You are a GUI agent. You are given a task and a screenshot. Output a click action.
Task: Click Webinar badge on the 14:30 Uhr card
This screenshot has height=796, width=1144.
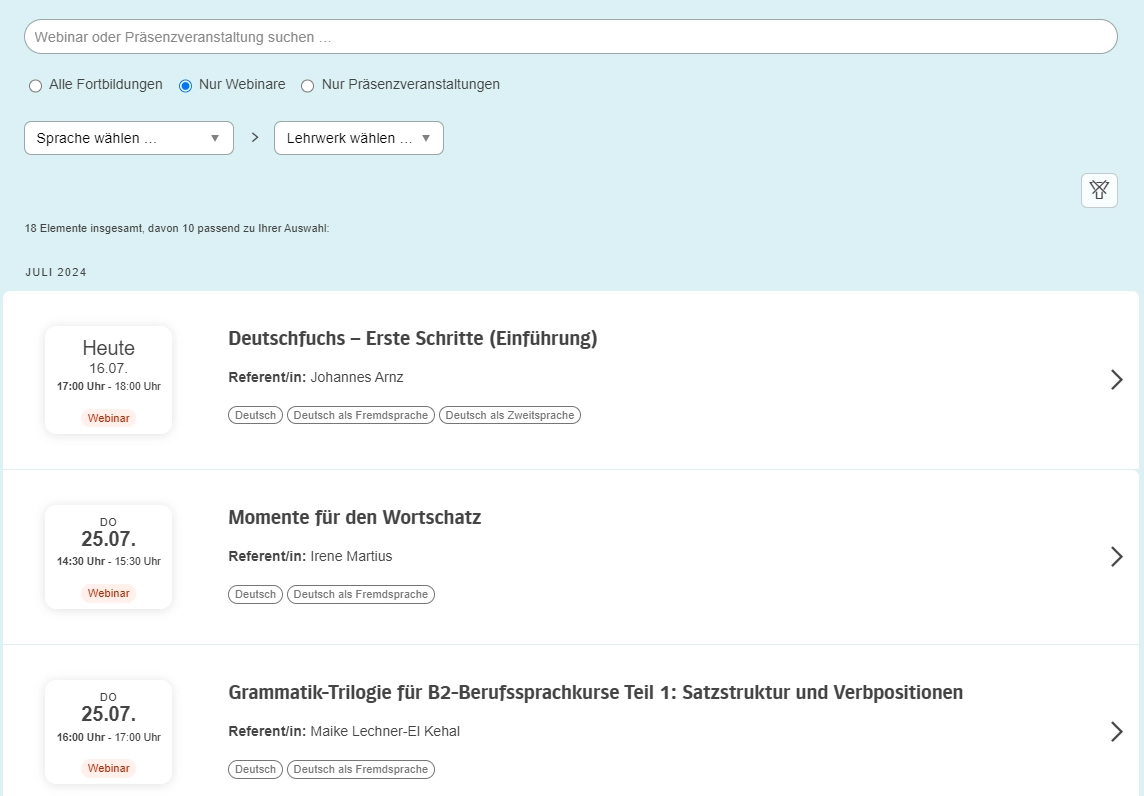[108, 593]
